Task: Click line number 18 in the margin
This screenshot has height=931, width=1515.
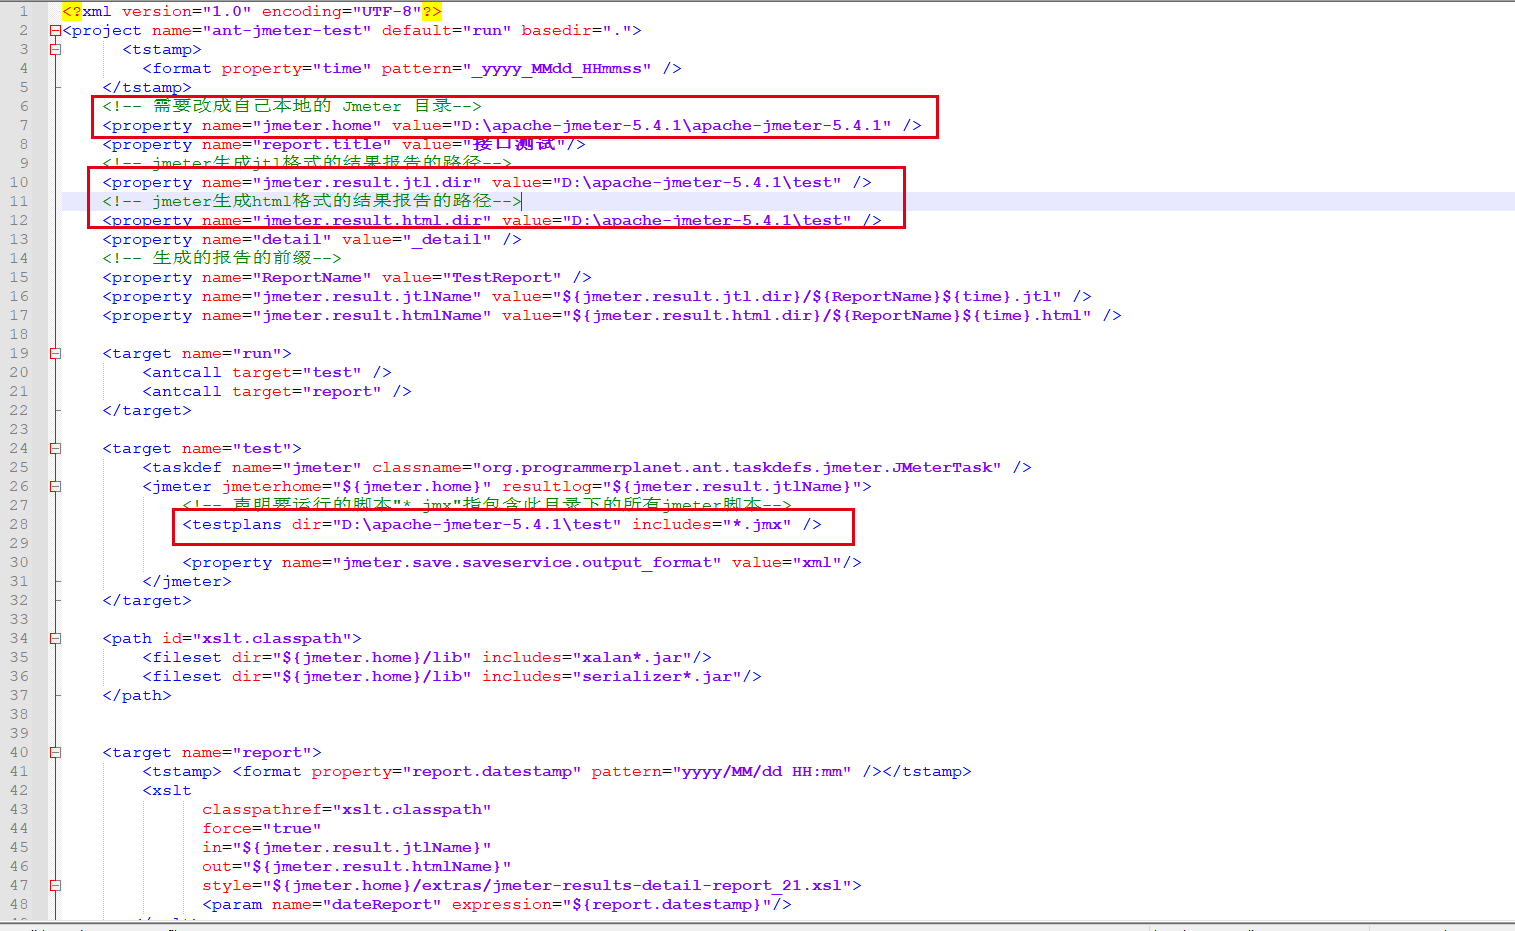Action: coord(19,334)
